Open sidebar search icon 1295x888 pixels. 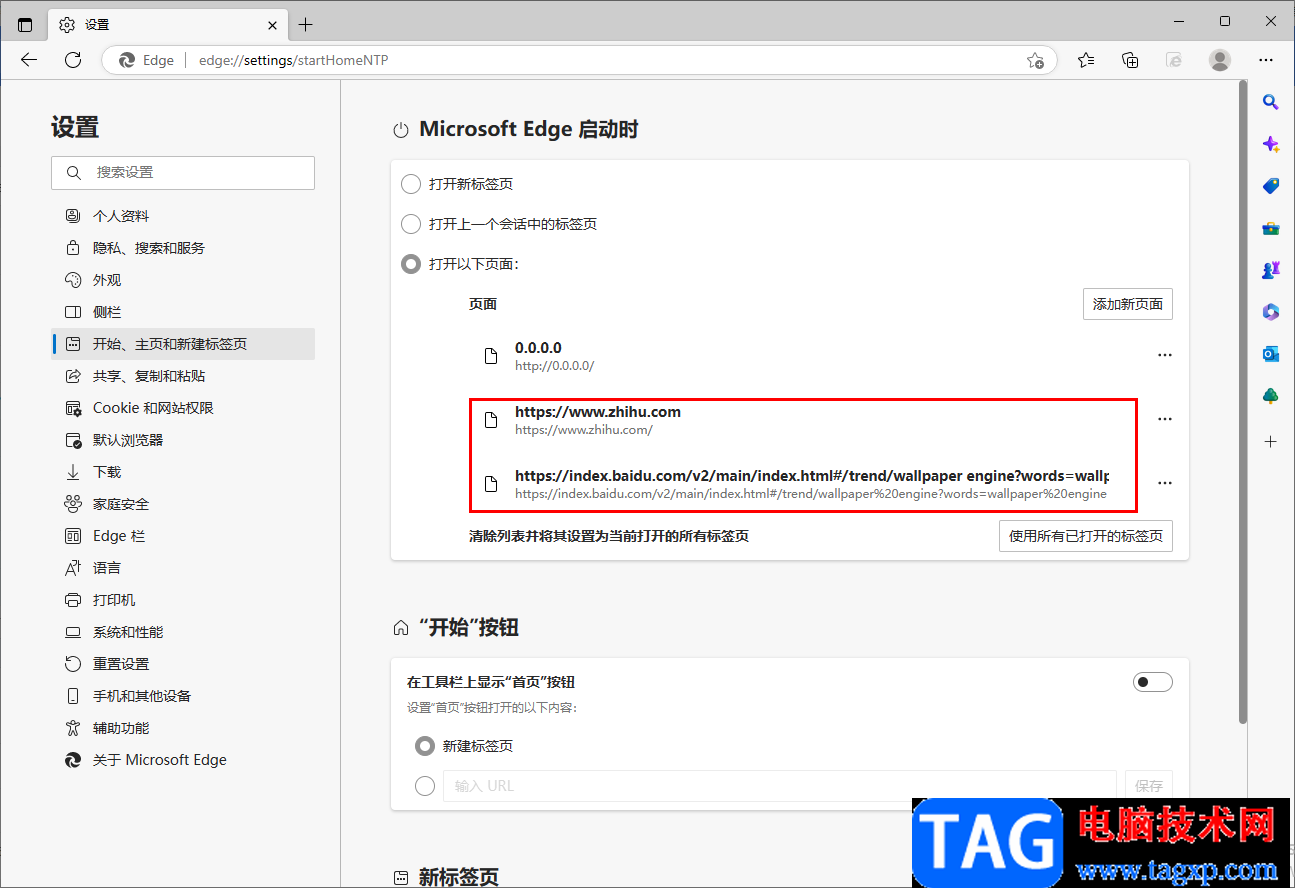pyautogui.click(x=1271, y=101)
